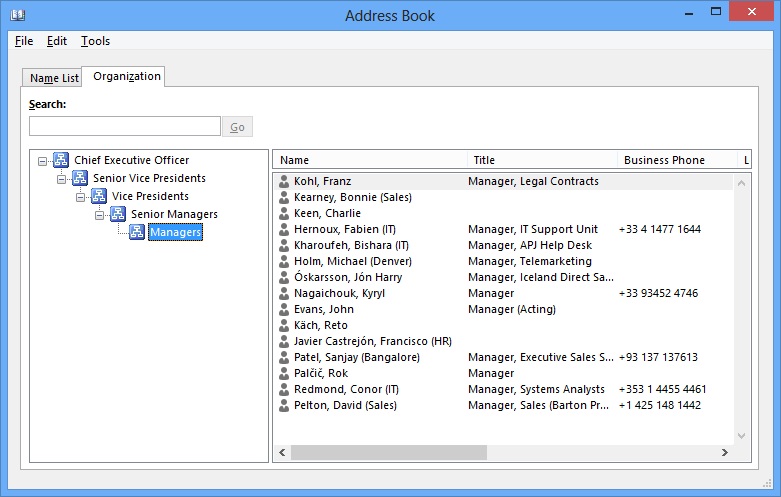The height and width of the screenshot is (497, 781).
Task: Click the Senior Vice Presidents org icon
Action: pos(80,178)
